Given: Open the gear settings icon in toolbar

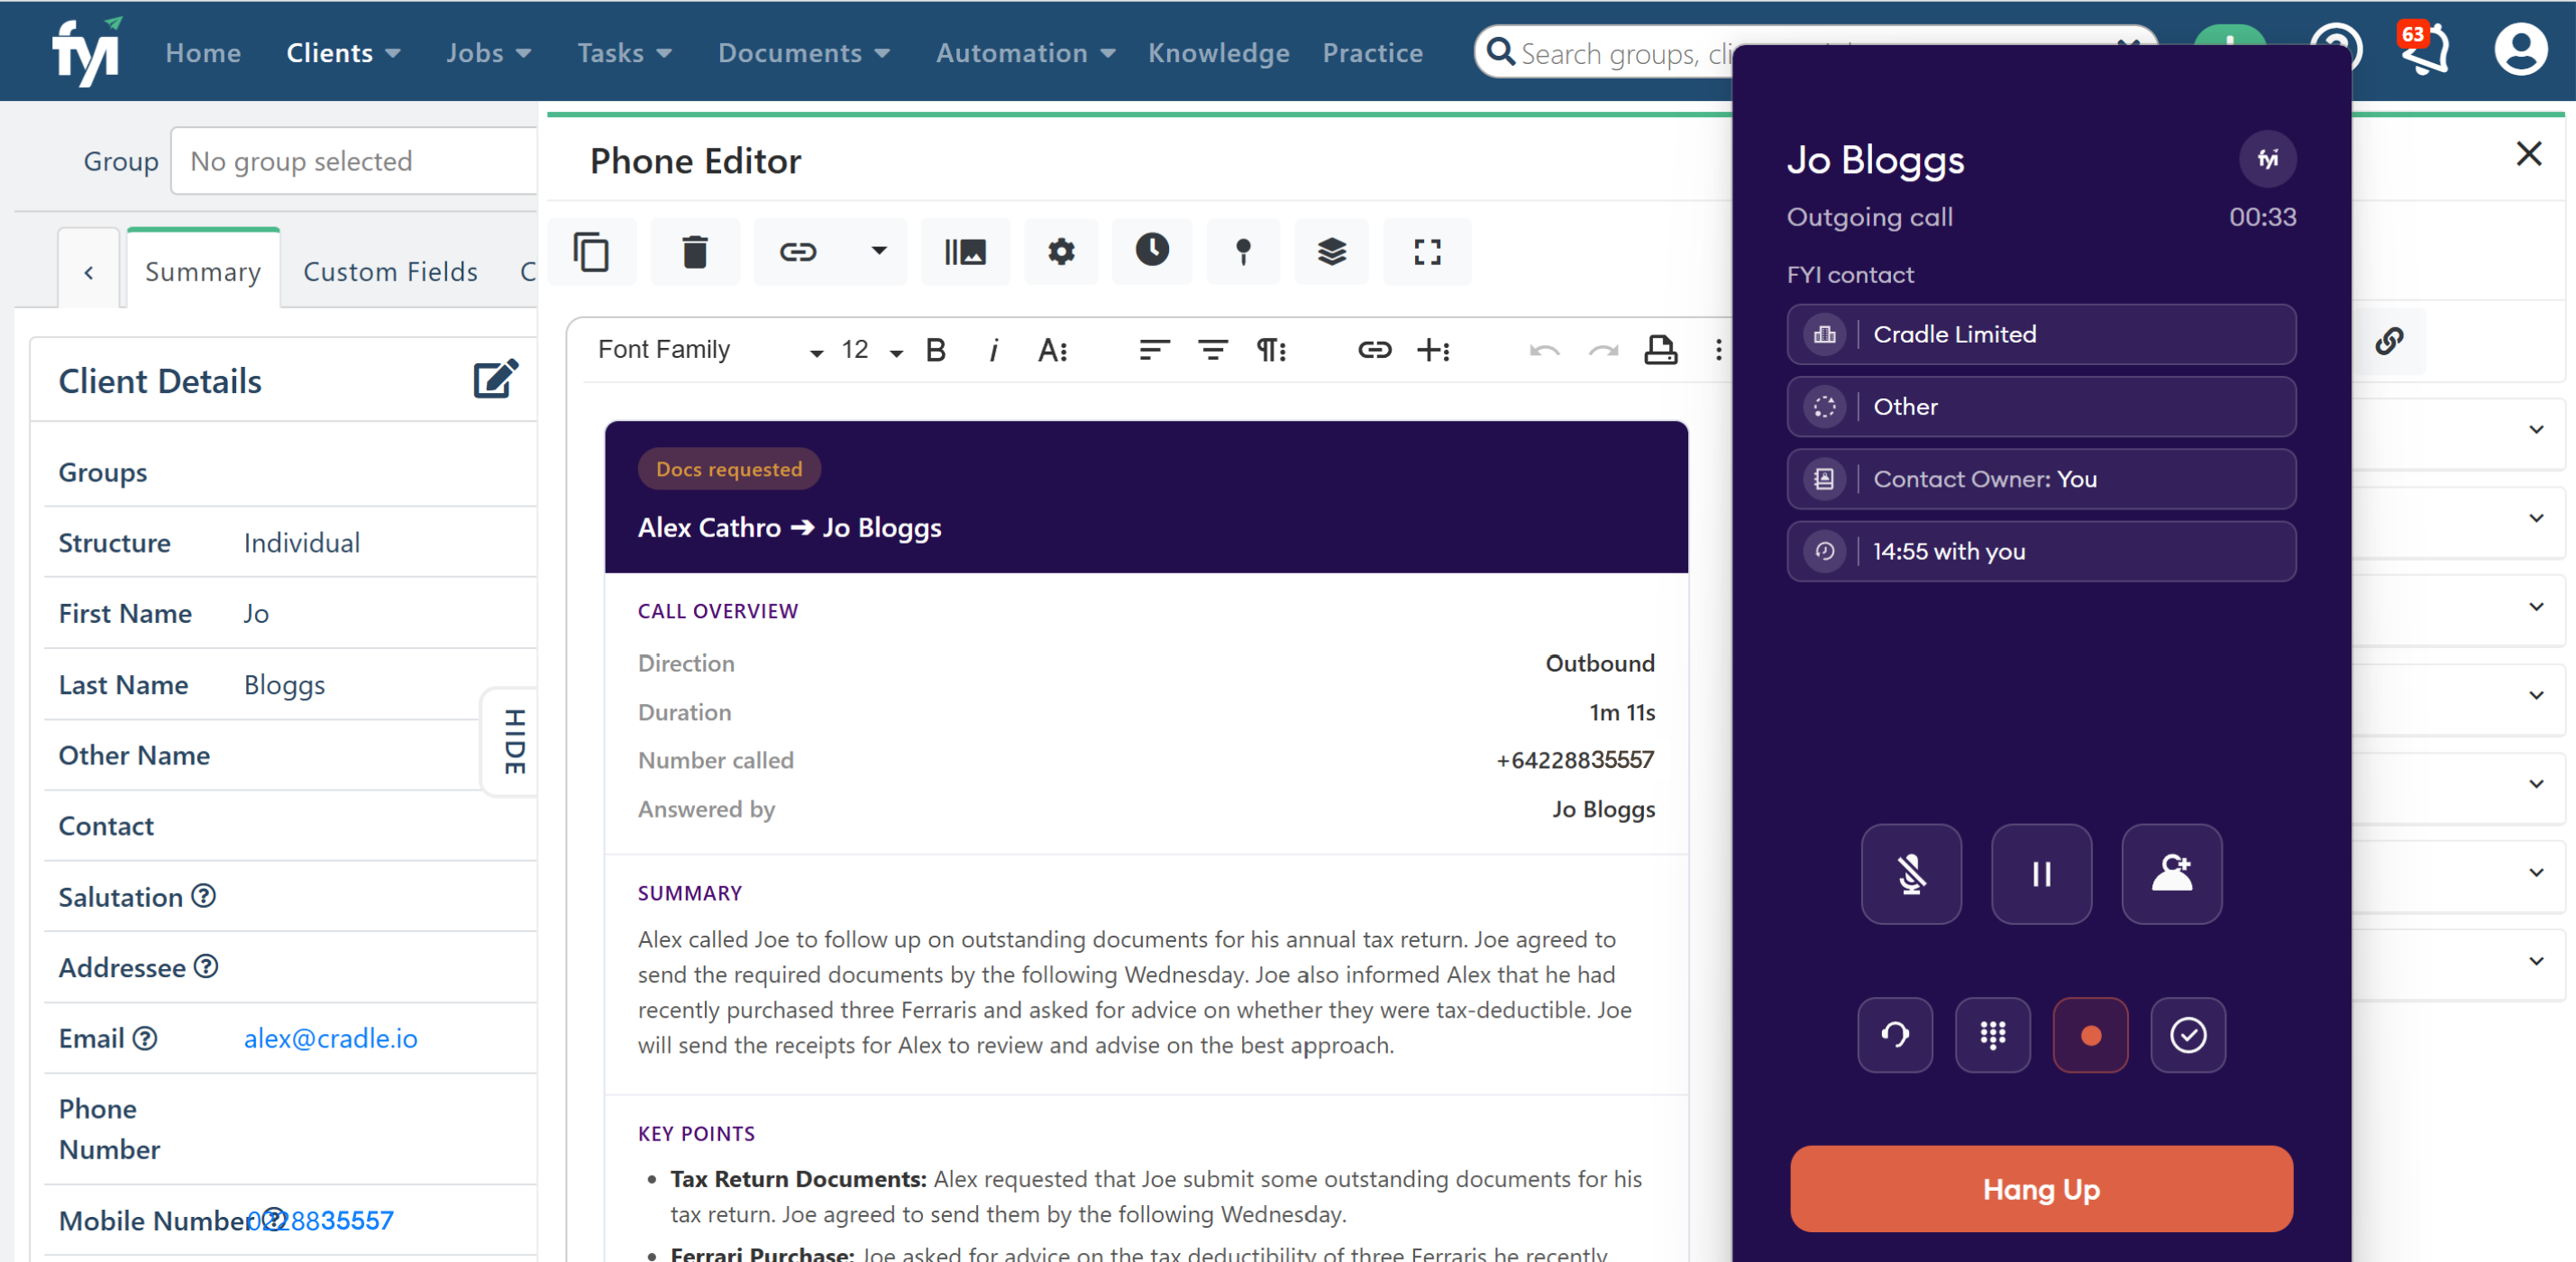Looking at the screenshot, I should [1061, 252].
